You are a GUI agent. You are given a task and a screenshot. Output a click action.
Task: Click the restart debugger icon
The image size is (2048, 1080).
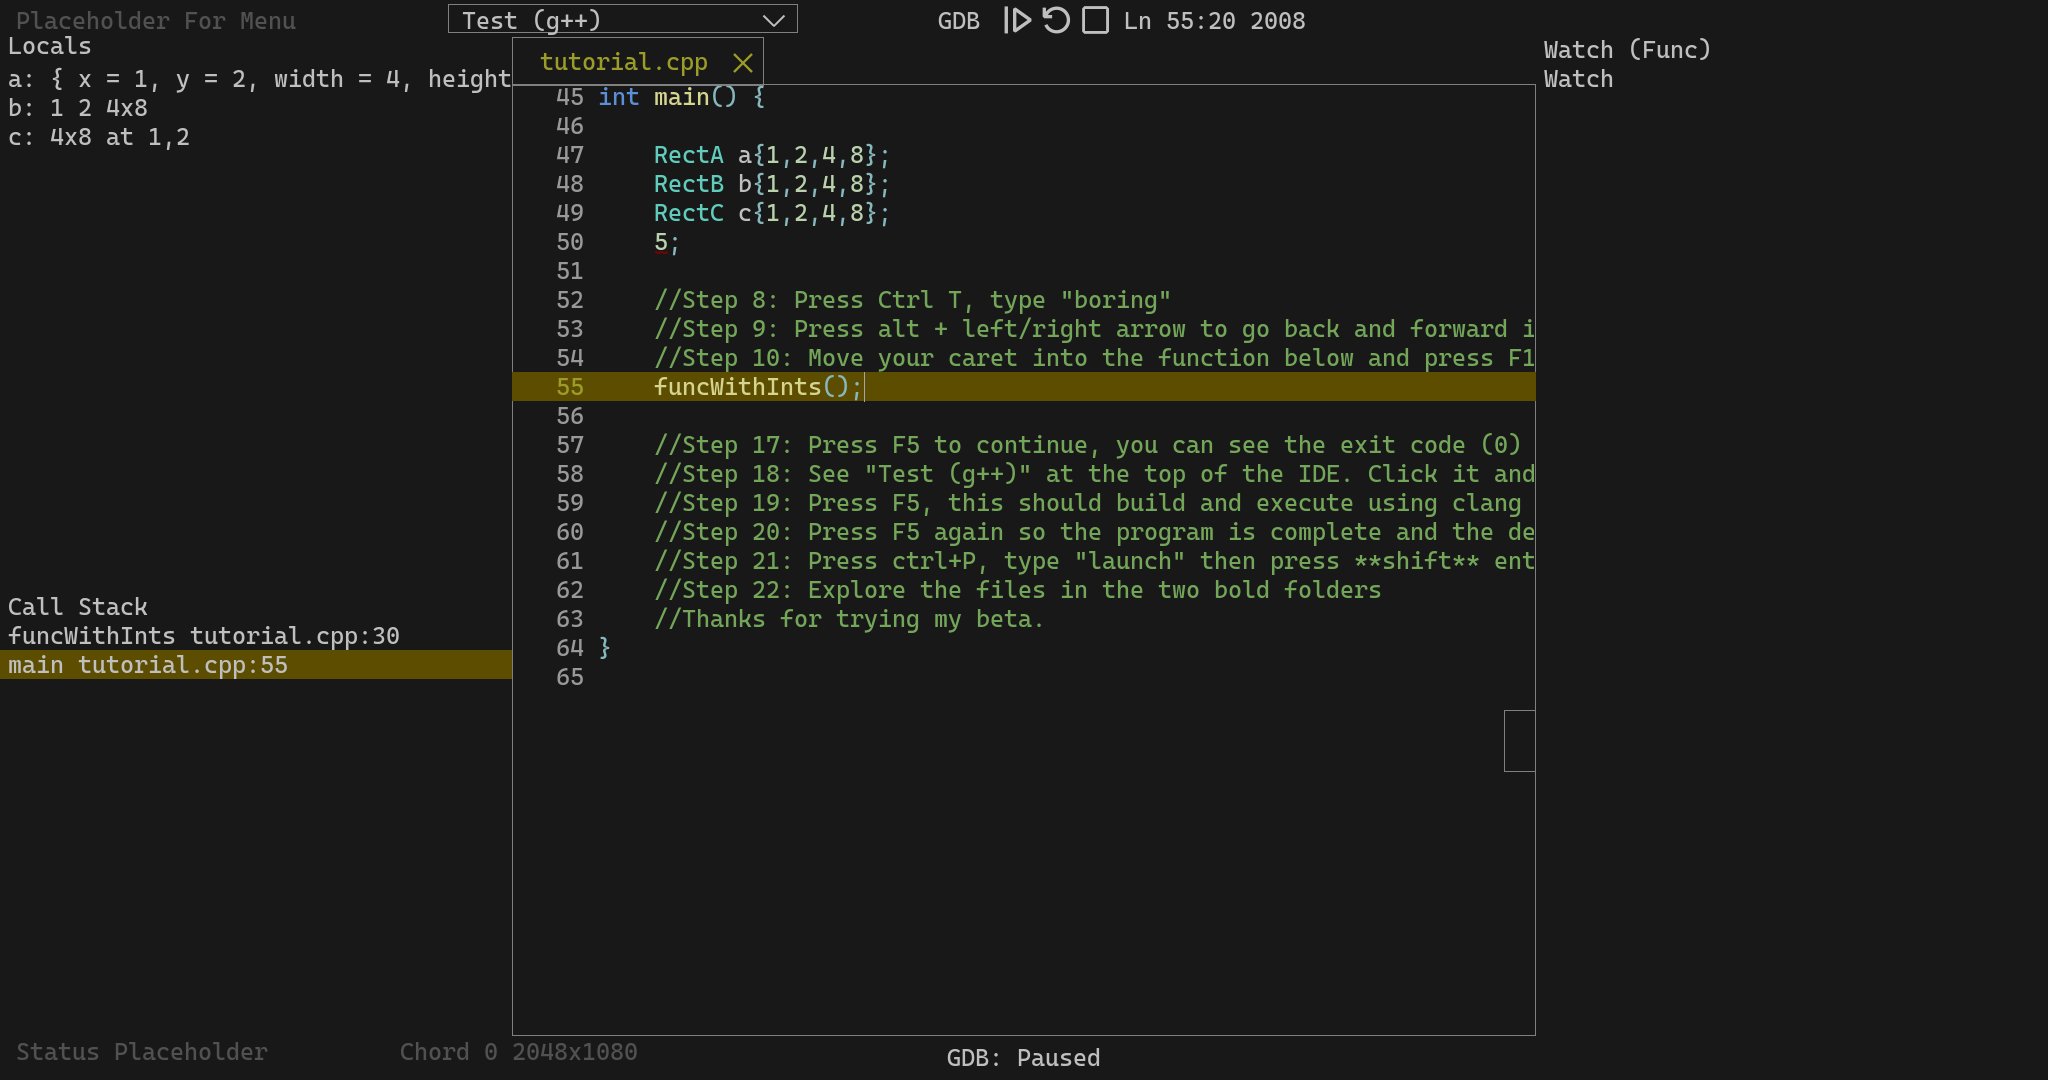[x=1056, y=20]
